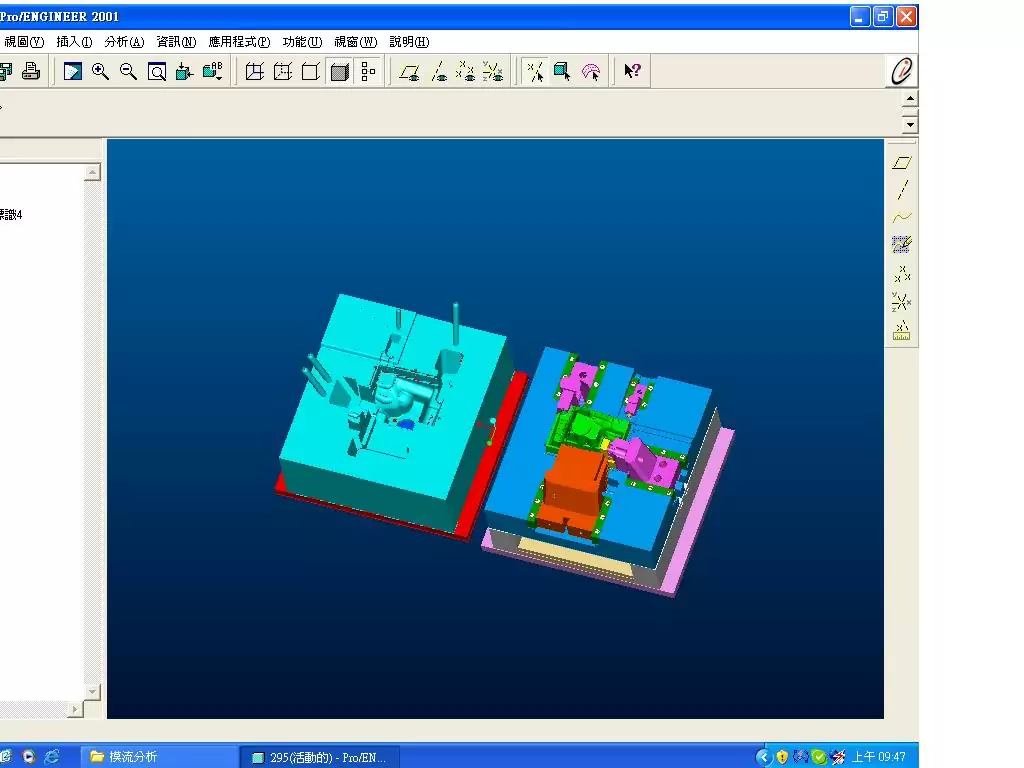
Task: Enable shaded display mode
Action: pos(339,71)
